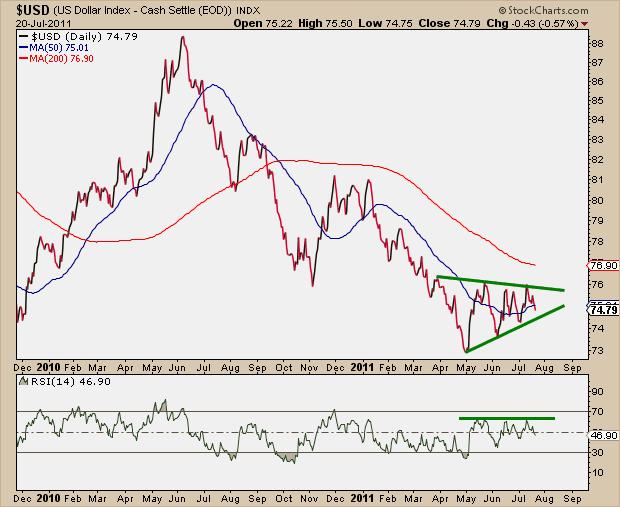Click the '$USD (Daily) 74.79' legend entry
The image size is (620, 507).
coord(84,37)
